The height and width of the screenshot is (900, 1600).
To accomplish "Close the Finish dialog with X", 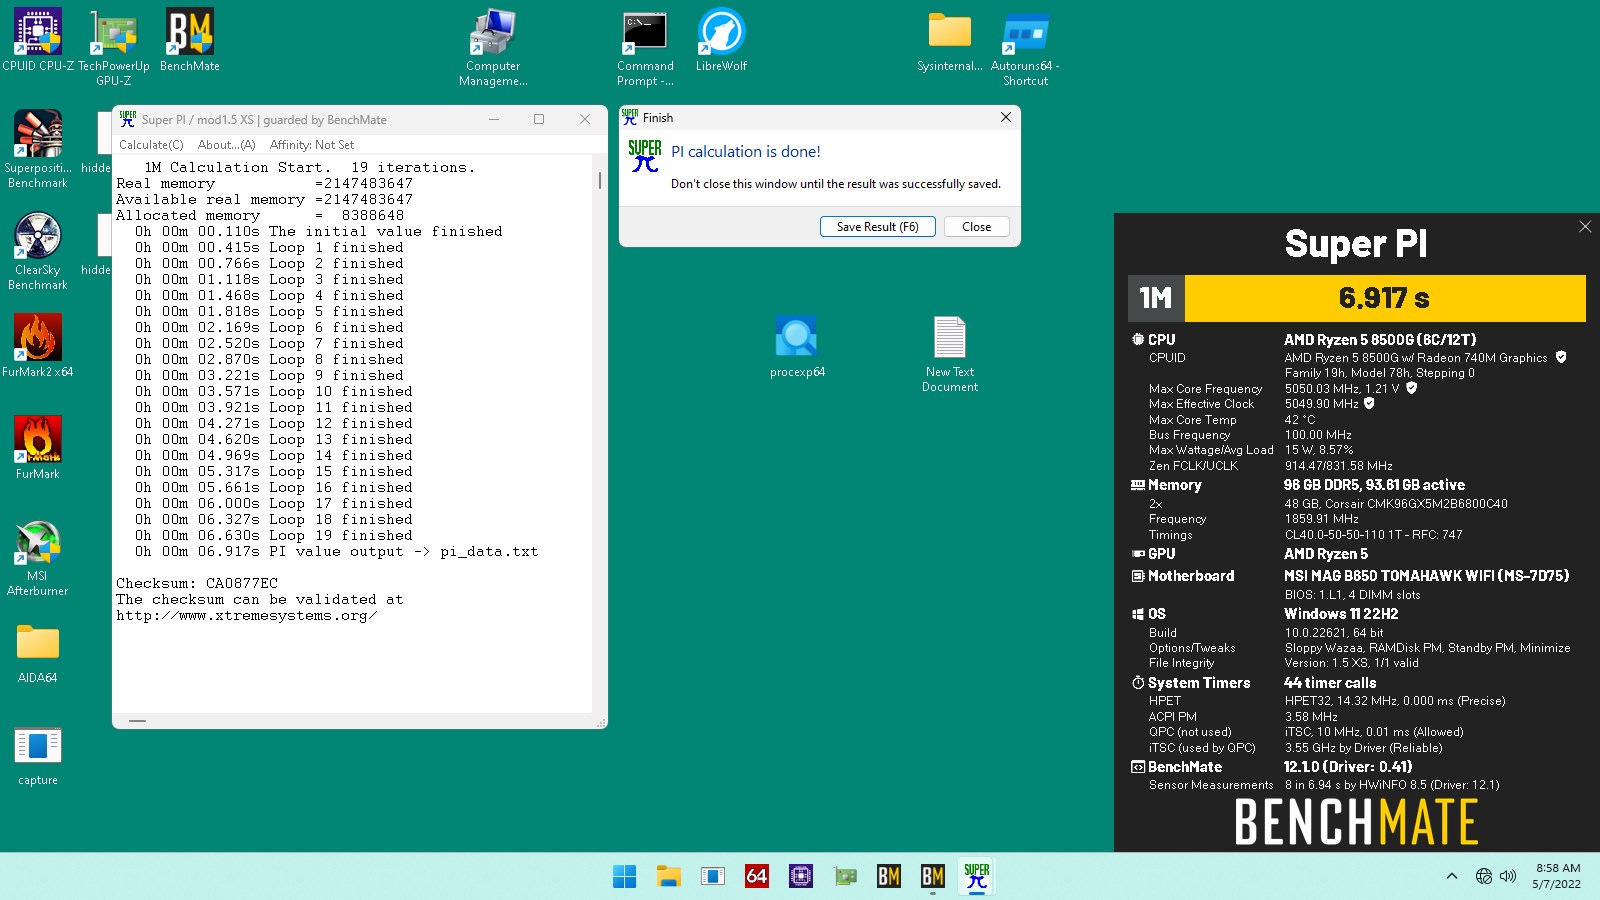I will (1005, 117).
